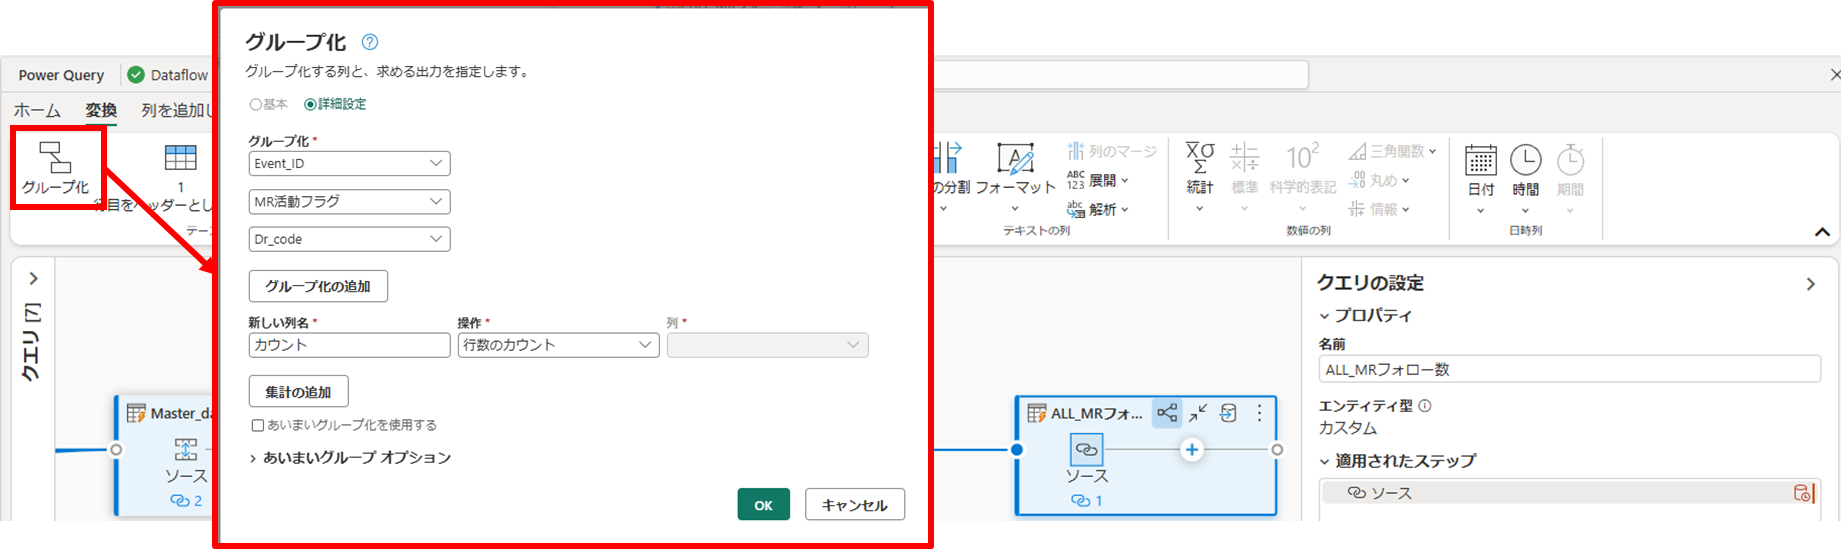The width and height of the screenshot is (1841, 549).
Task: Enable あいまいグループ化を使用する checkbox
Action: 258,425
